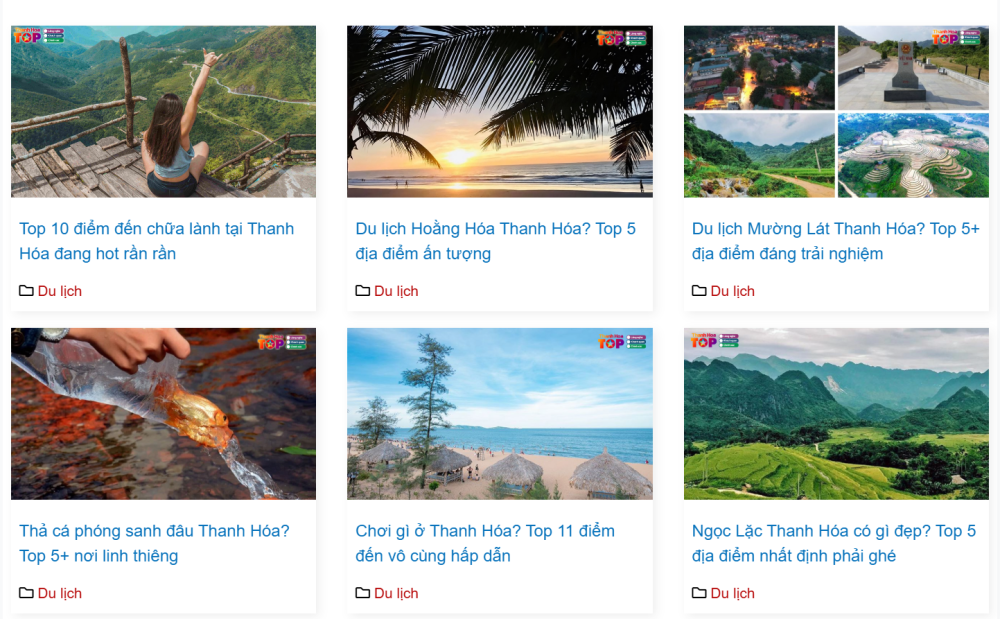Open the folder icon under Top 10 điểm đến article
Viewport: 1000px width, 619px height.
26,291
